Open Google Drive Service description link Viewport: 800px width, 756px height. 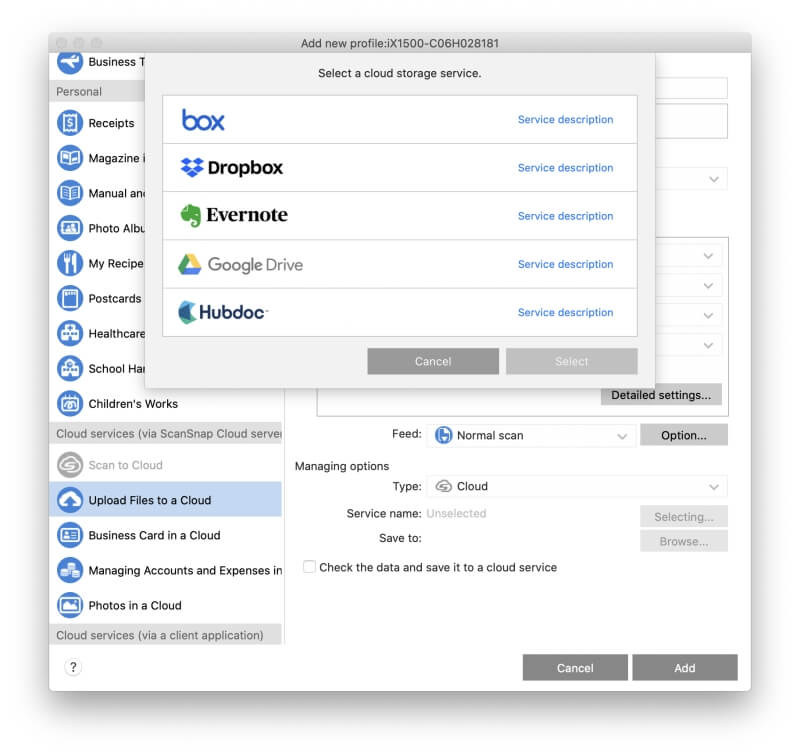(x=565, y=264)
